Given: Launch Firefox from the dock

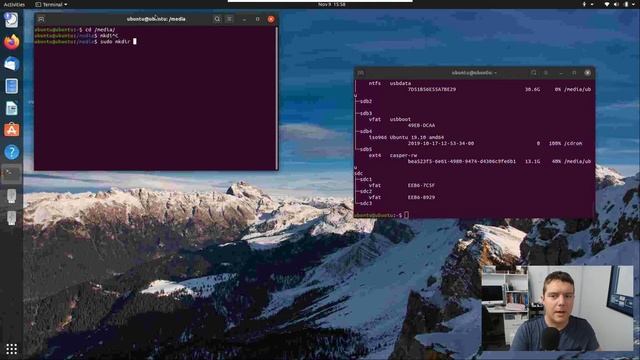Looking at the screenshot, I should (x=11, y=42).
